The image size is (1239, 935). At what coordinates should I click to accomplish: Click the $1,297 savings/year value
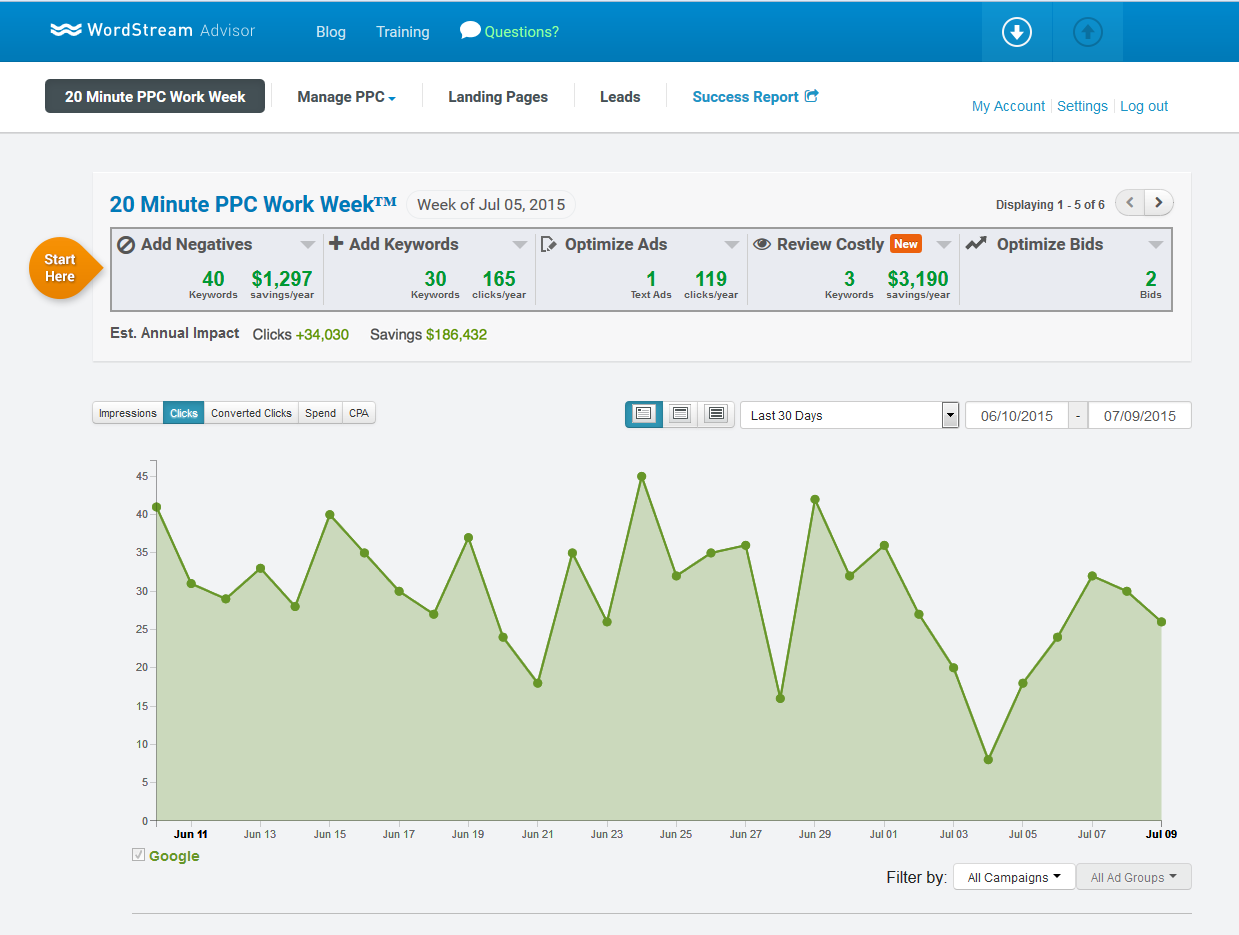282,284
